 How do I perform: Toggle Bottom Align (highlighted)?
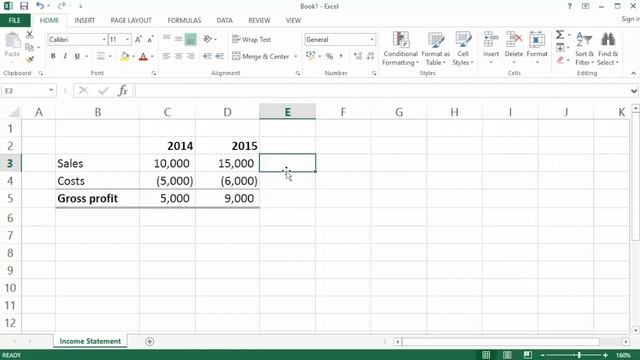191,39
